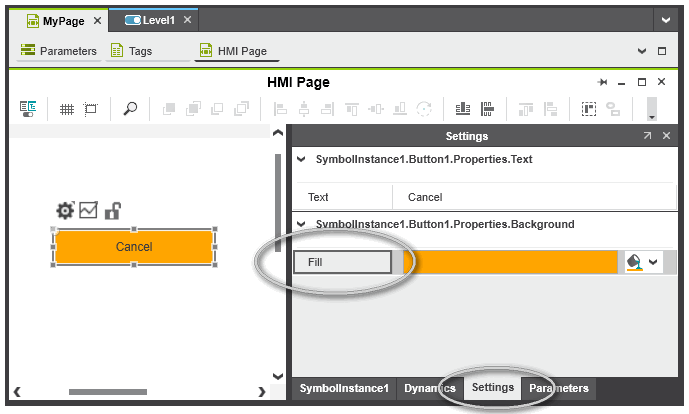Click the gear icon above the Cancel button

pyautogui.click(x=65, y=210)
